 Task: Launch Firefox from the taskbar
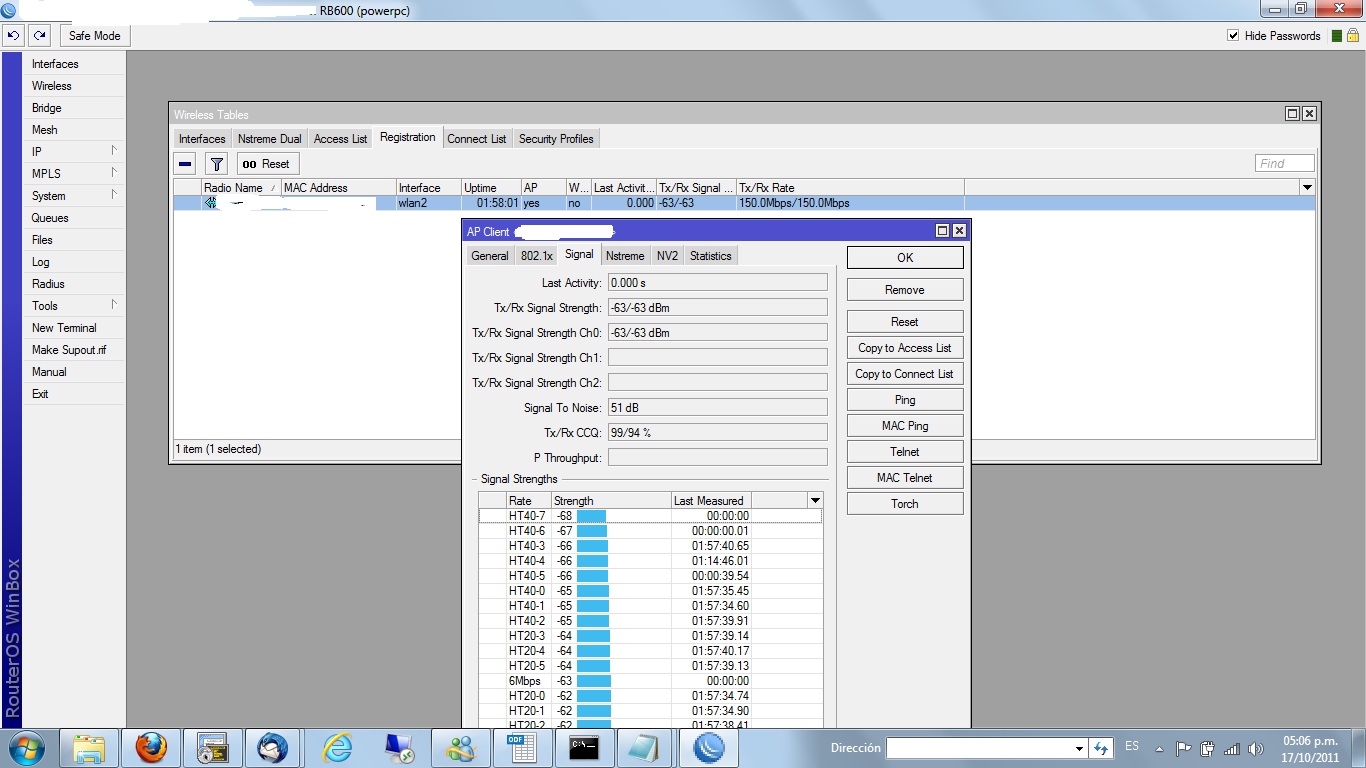tap(151, 748)
